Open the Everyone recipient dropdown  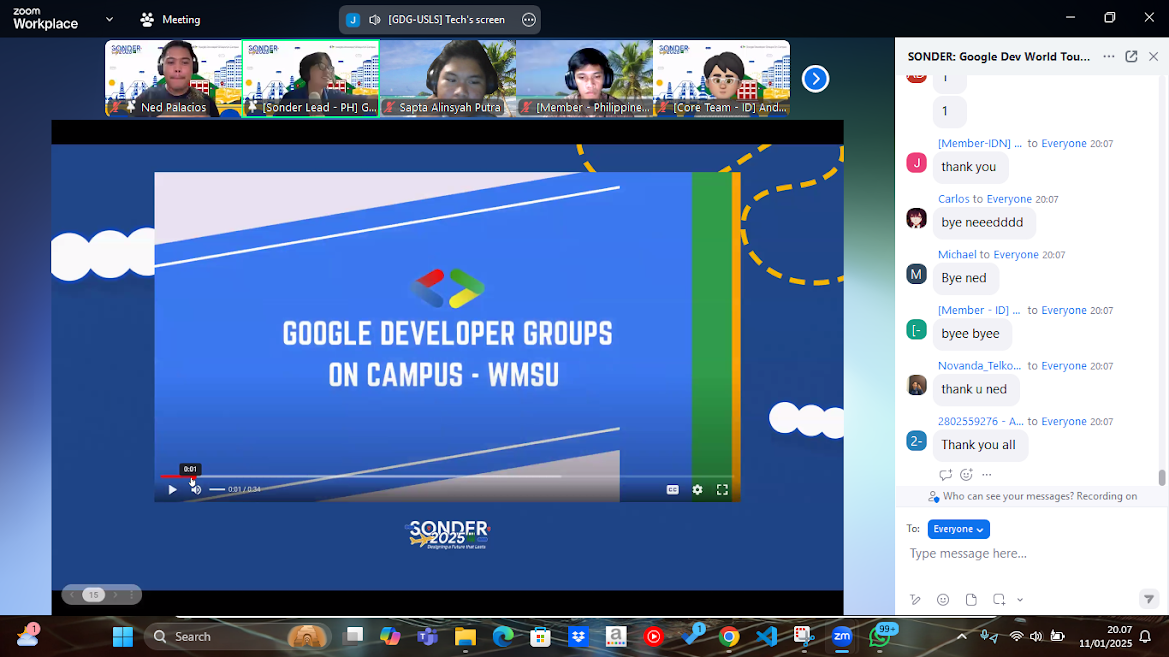click(x=958, y=529)
